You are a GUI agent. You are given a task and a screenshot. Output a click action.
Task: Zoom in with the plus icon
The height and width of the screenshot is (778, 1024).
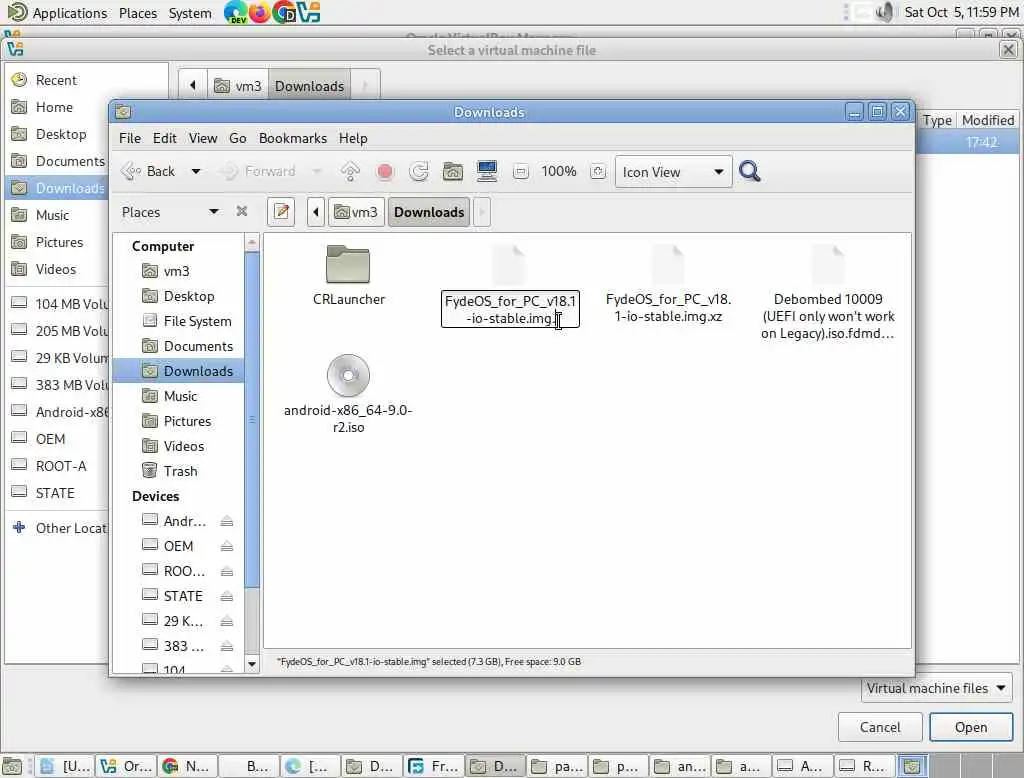pyautogui.click(x=598, y=172)
